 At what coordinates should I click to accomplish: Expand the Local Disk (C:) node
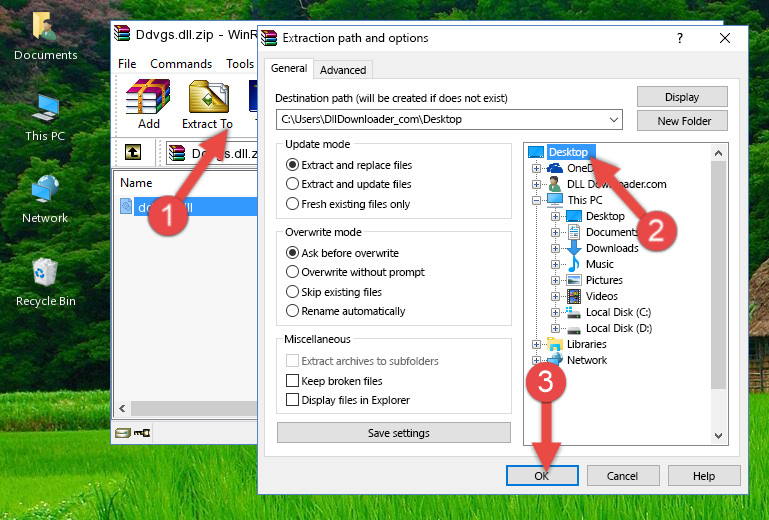coord(555,312)
